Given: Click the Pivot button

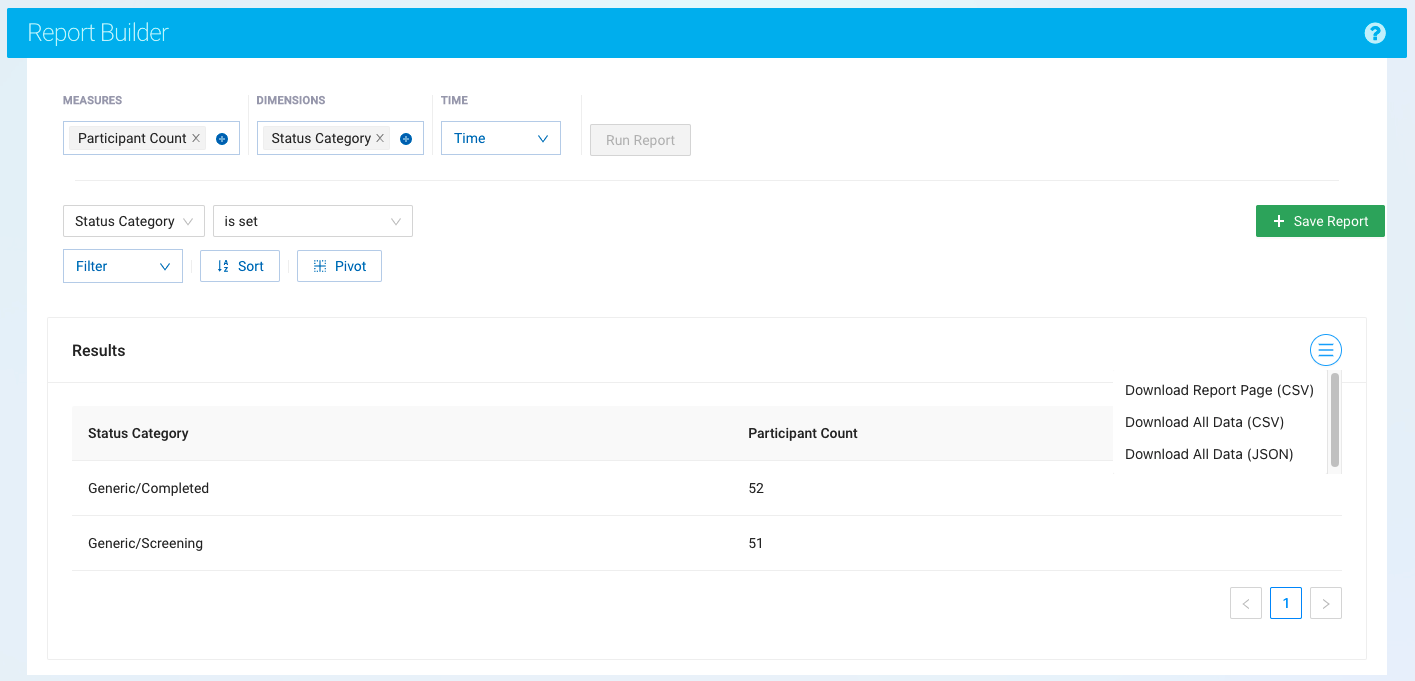Looking at the screenshot, I should [x=339, y=266].
